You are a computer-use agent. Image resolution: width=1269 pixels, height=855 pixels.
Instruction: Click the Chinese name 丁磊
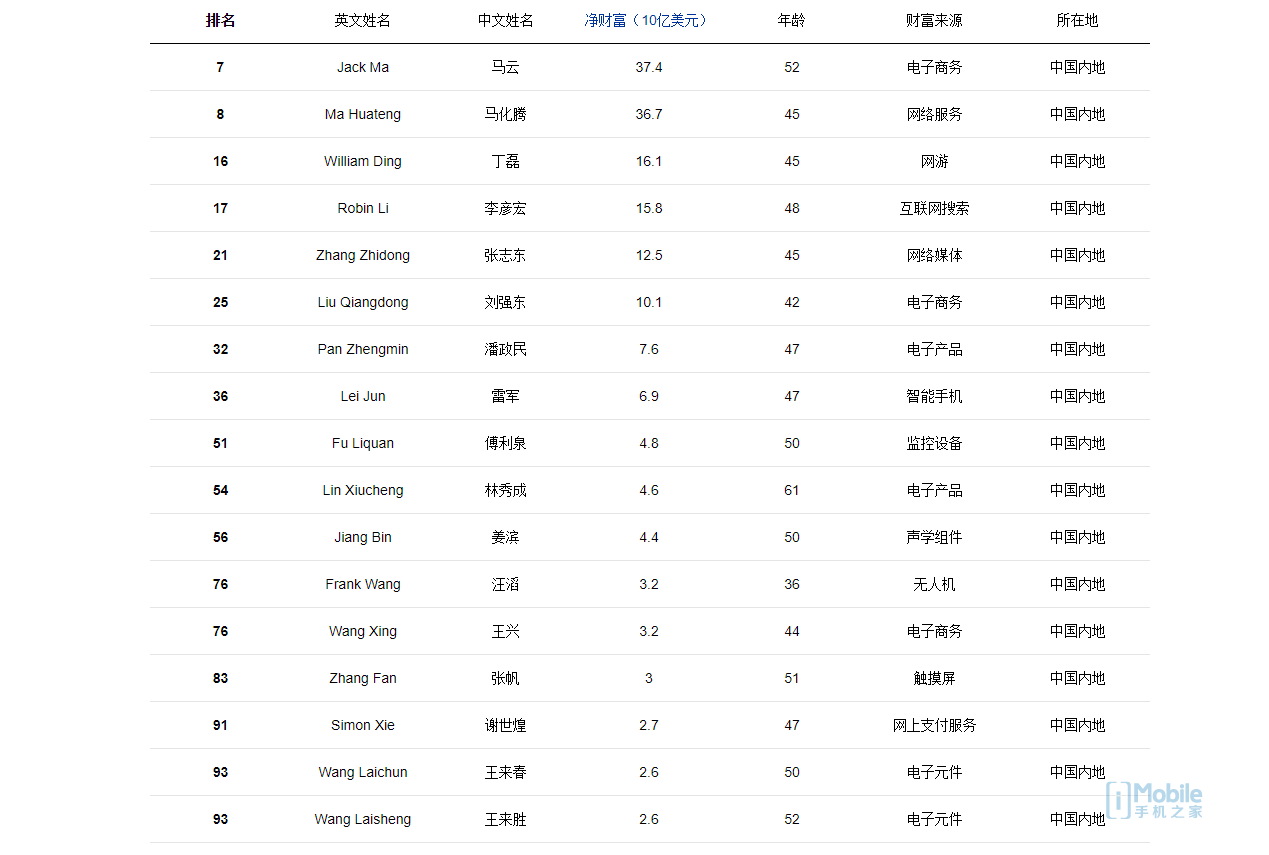[506, 161]
